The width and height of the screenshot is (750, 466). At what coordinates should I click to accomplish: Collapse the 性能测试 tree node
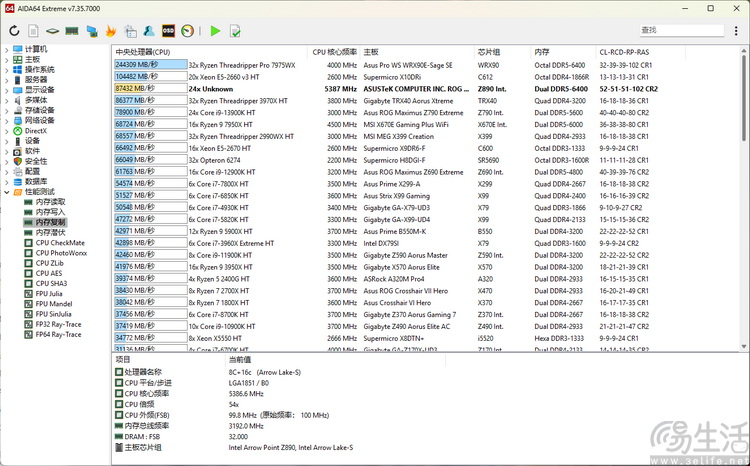pyautogui.click(x=7, y=192)
